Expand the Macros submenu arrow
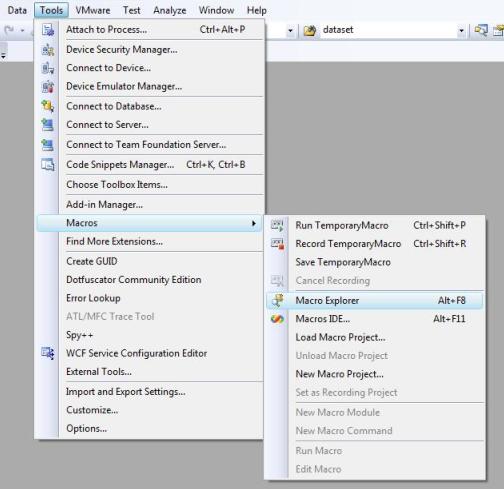This screenshot has height=489, width=504. pos(254,223)
